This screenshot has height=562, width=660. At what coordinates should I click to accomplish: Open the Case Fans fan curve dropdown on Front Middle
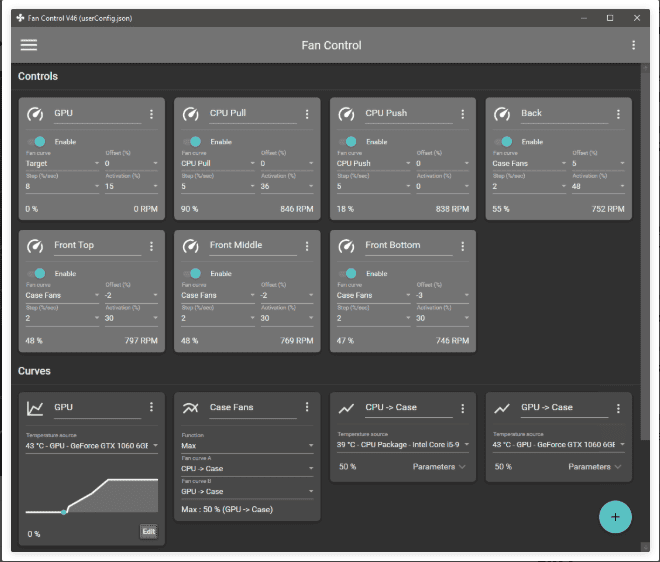tap(218, 295)
